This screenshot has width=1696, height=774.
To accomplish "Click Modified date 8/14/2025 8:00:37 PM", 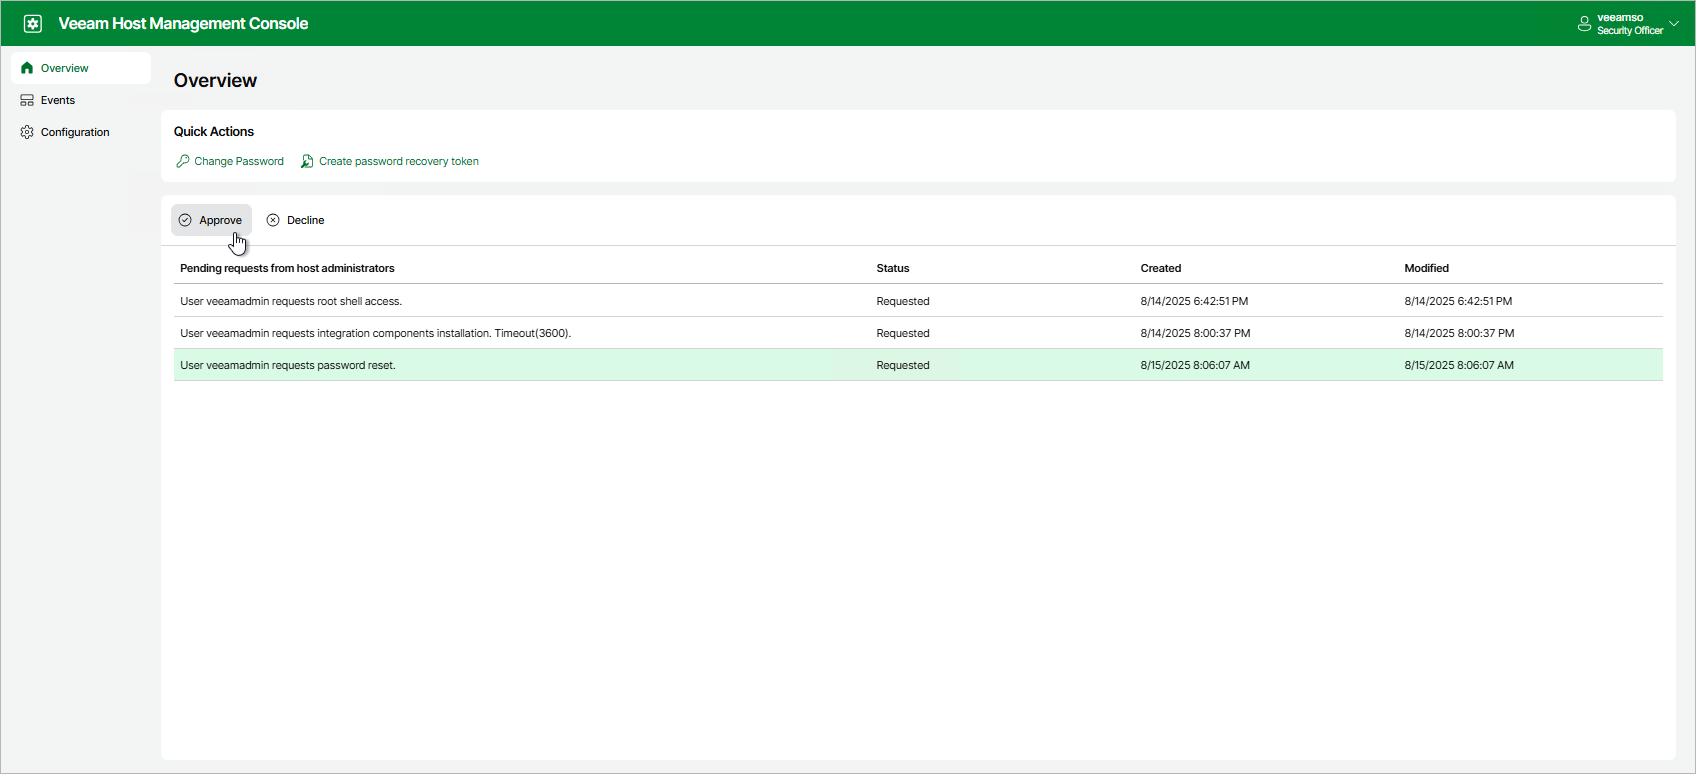I will coord(1459,333).
